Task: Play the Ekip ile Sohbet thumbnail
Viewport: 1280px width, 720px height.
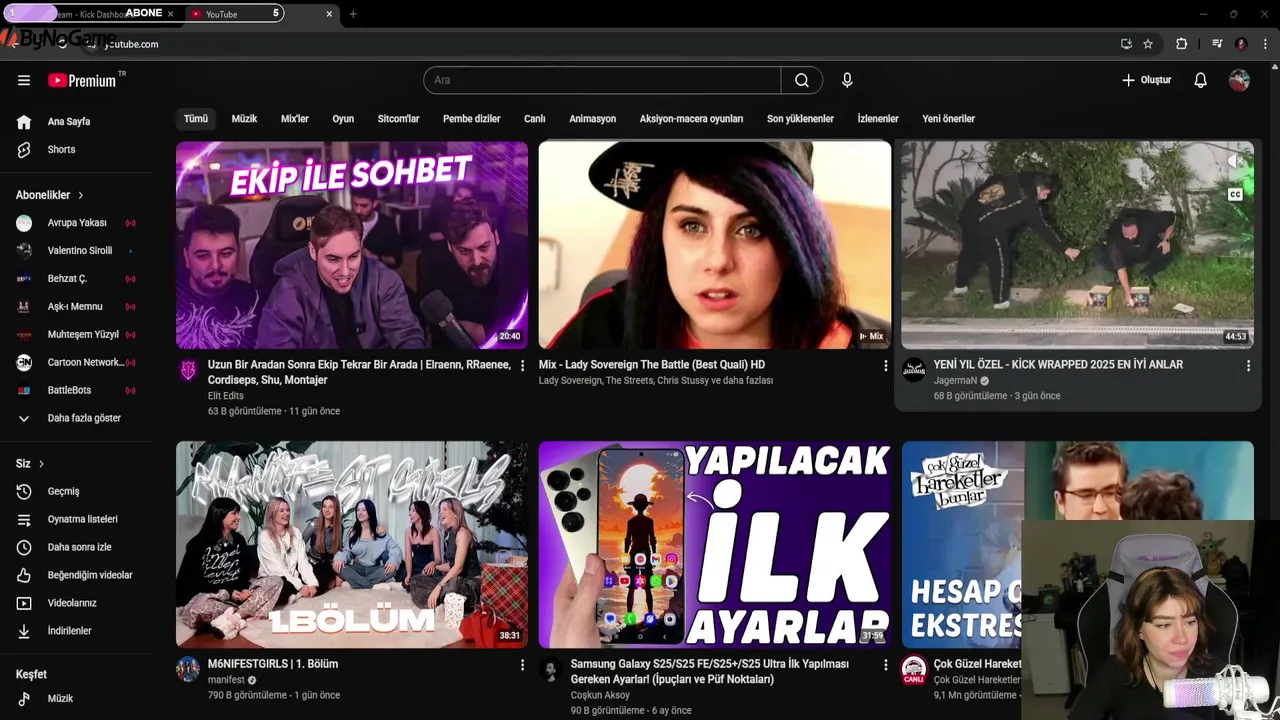Action: coord(352,245)
